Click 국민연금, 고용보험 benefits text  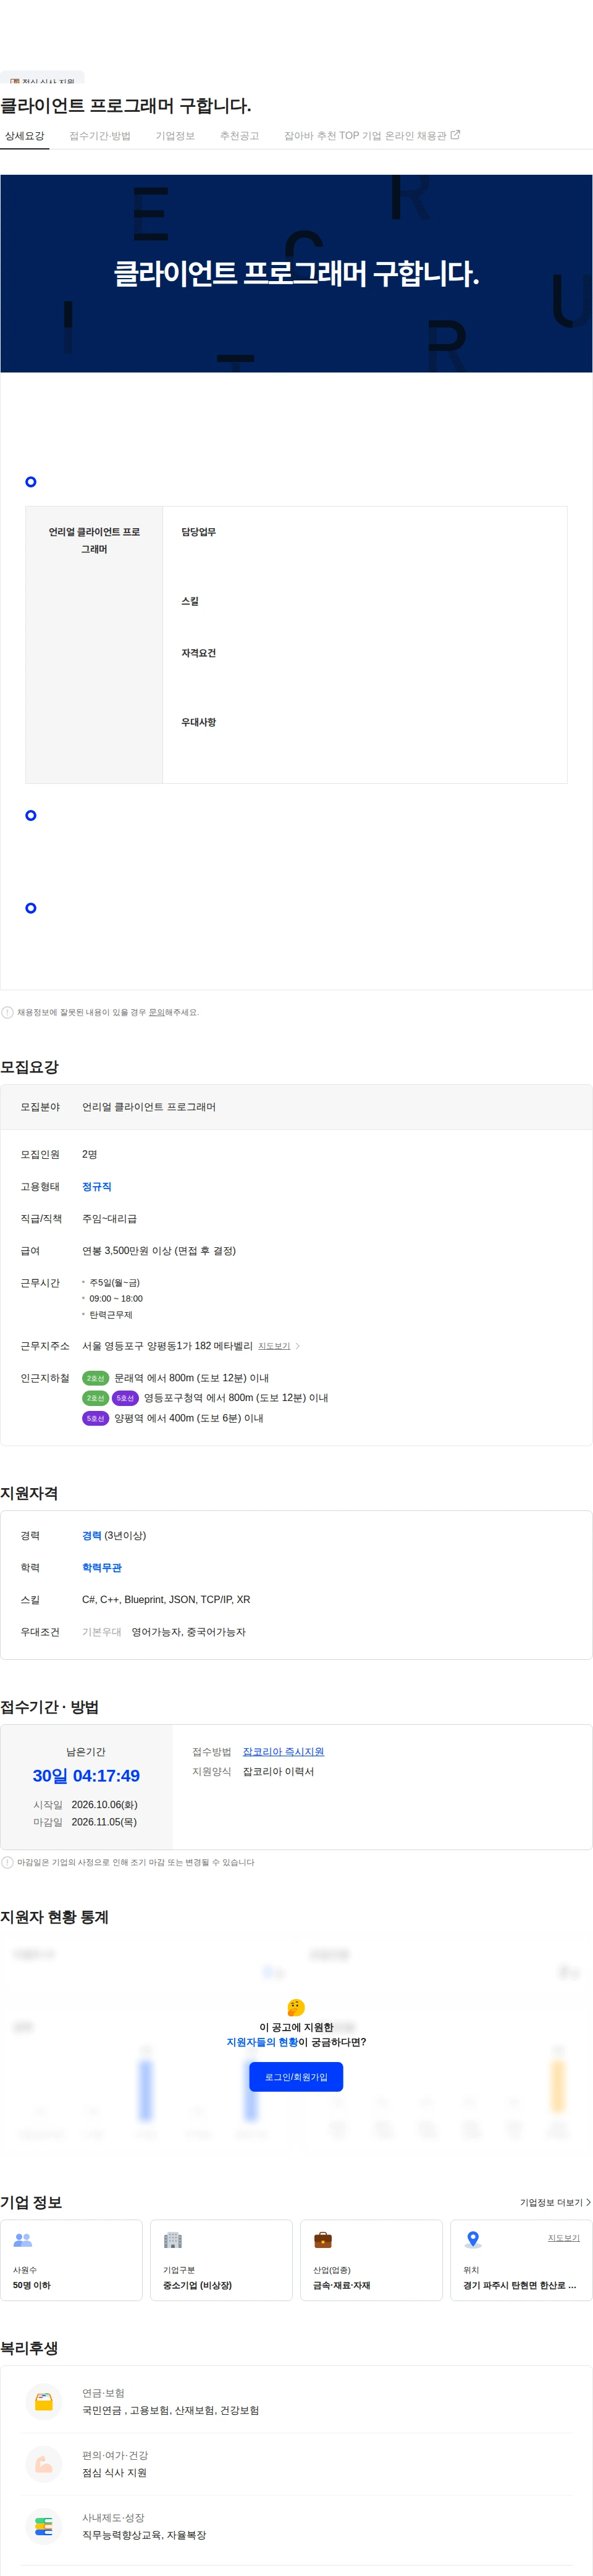[170, 2410]
